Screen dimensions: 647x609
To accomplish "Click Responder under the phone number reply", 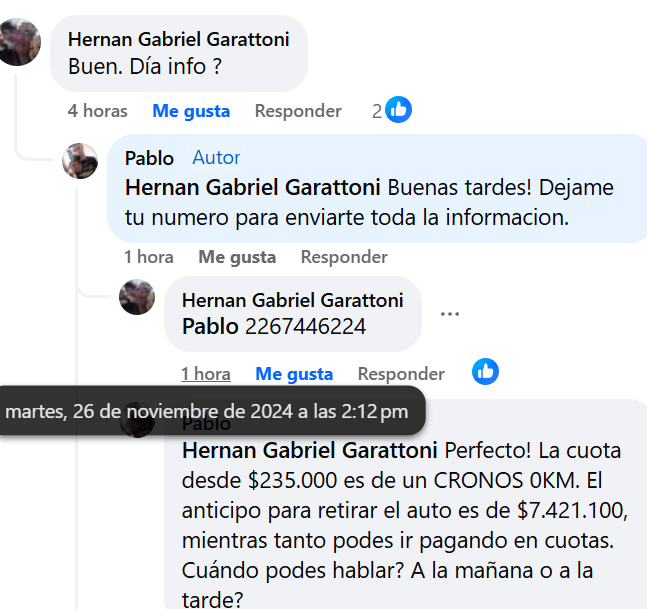I will [401, 374].
